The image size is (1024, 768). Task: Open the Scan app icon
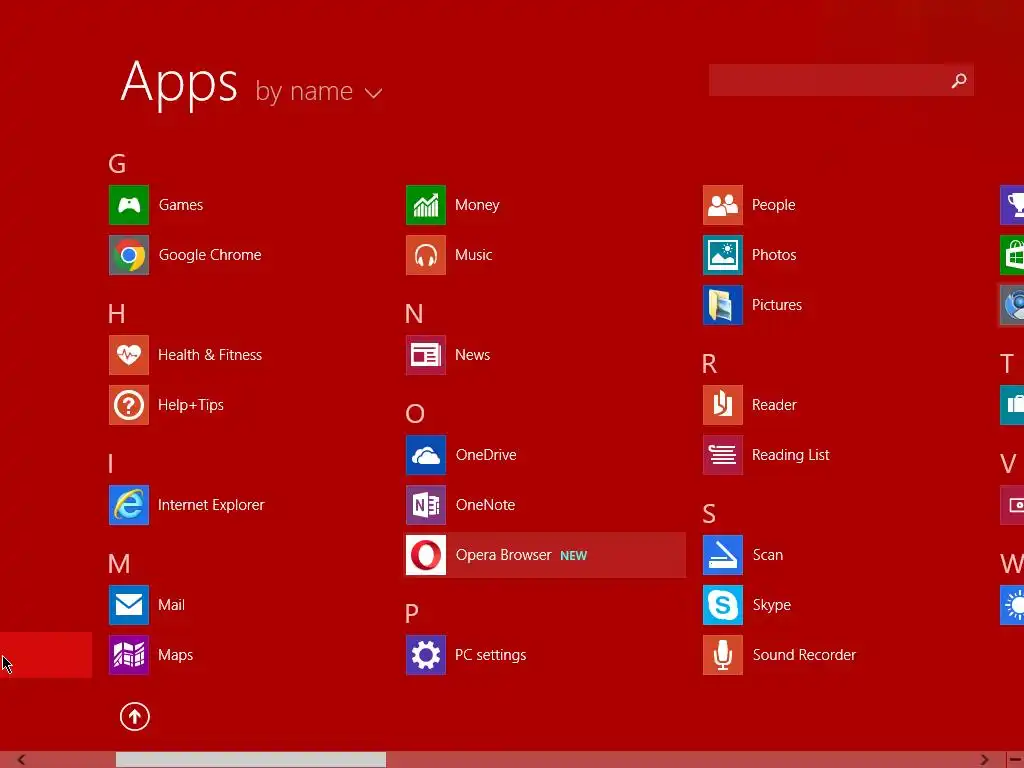pos(723,555)
